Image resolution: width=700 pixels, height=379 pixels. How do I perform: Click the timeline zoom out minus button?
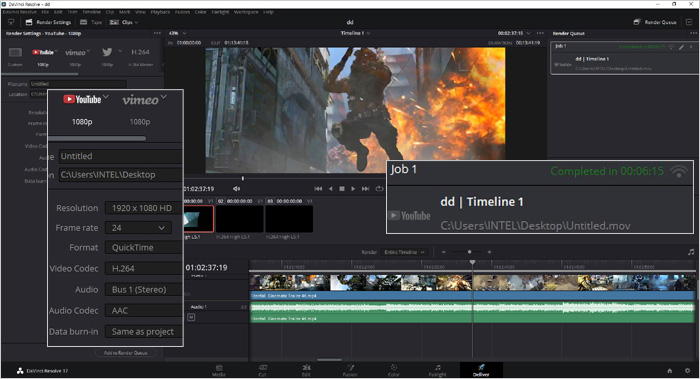click(x=443, y=252)
